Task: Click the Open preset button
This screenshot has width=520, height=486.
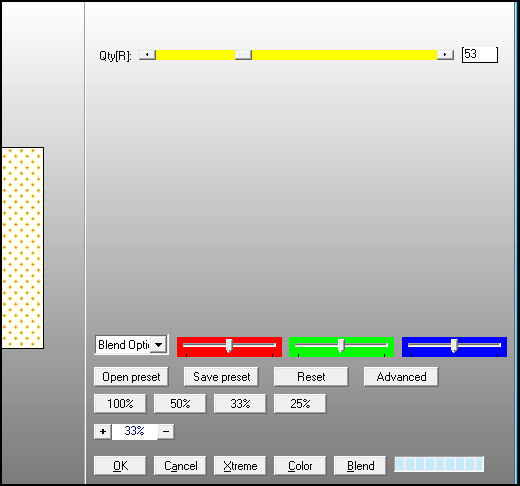Action: [x=131, y=377]
